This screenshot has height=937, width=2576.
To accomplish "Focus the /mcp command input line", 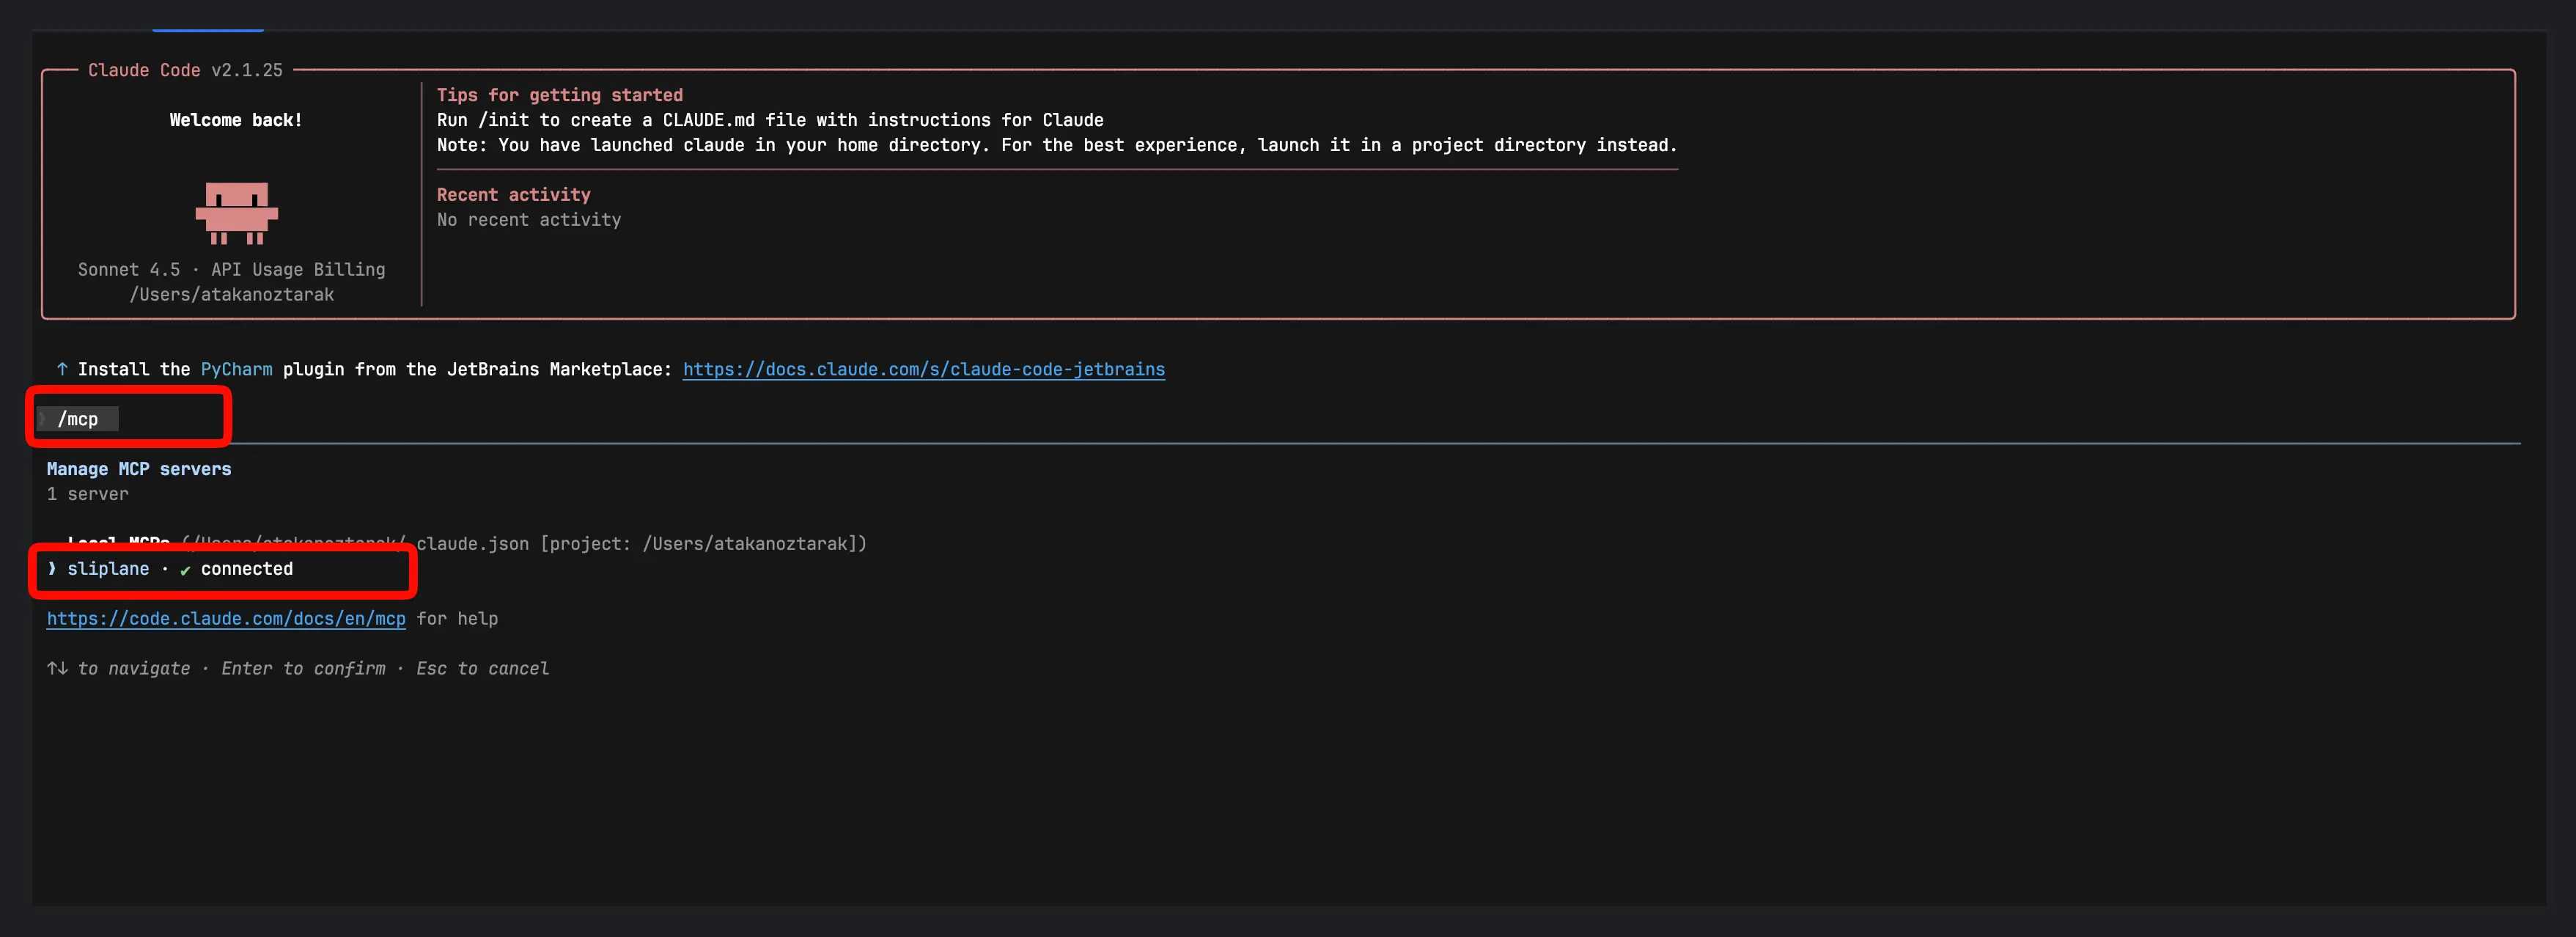I will 78,419.
